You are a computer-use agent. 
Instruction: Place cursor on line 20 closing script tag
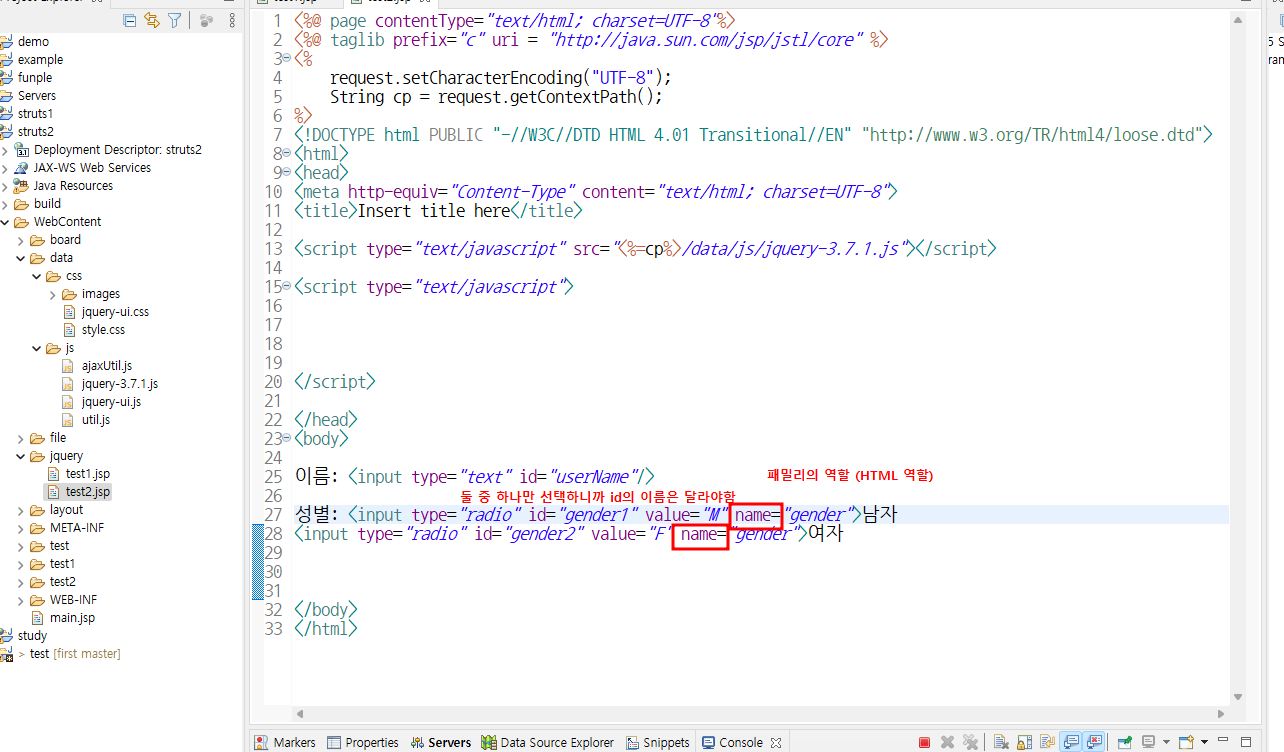335,382
